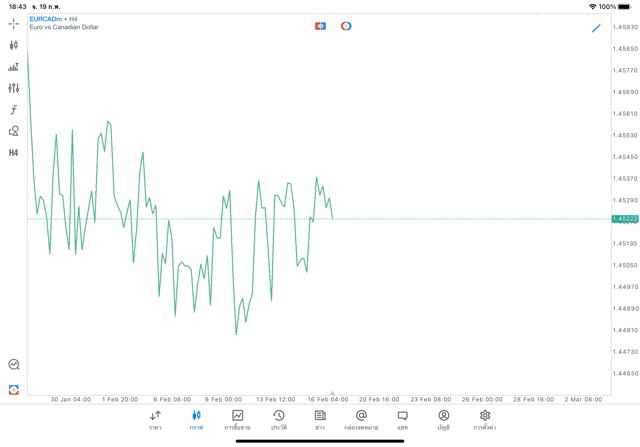640x447 pixels.
Task: Open the indicators list icon
Action: 13,67
